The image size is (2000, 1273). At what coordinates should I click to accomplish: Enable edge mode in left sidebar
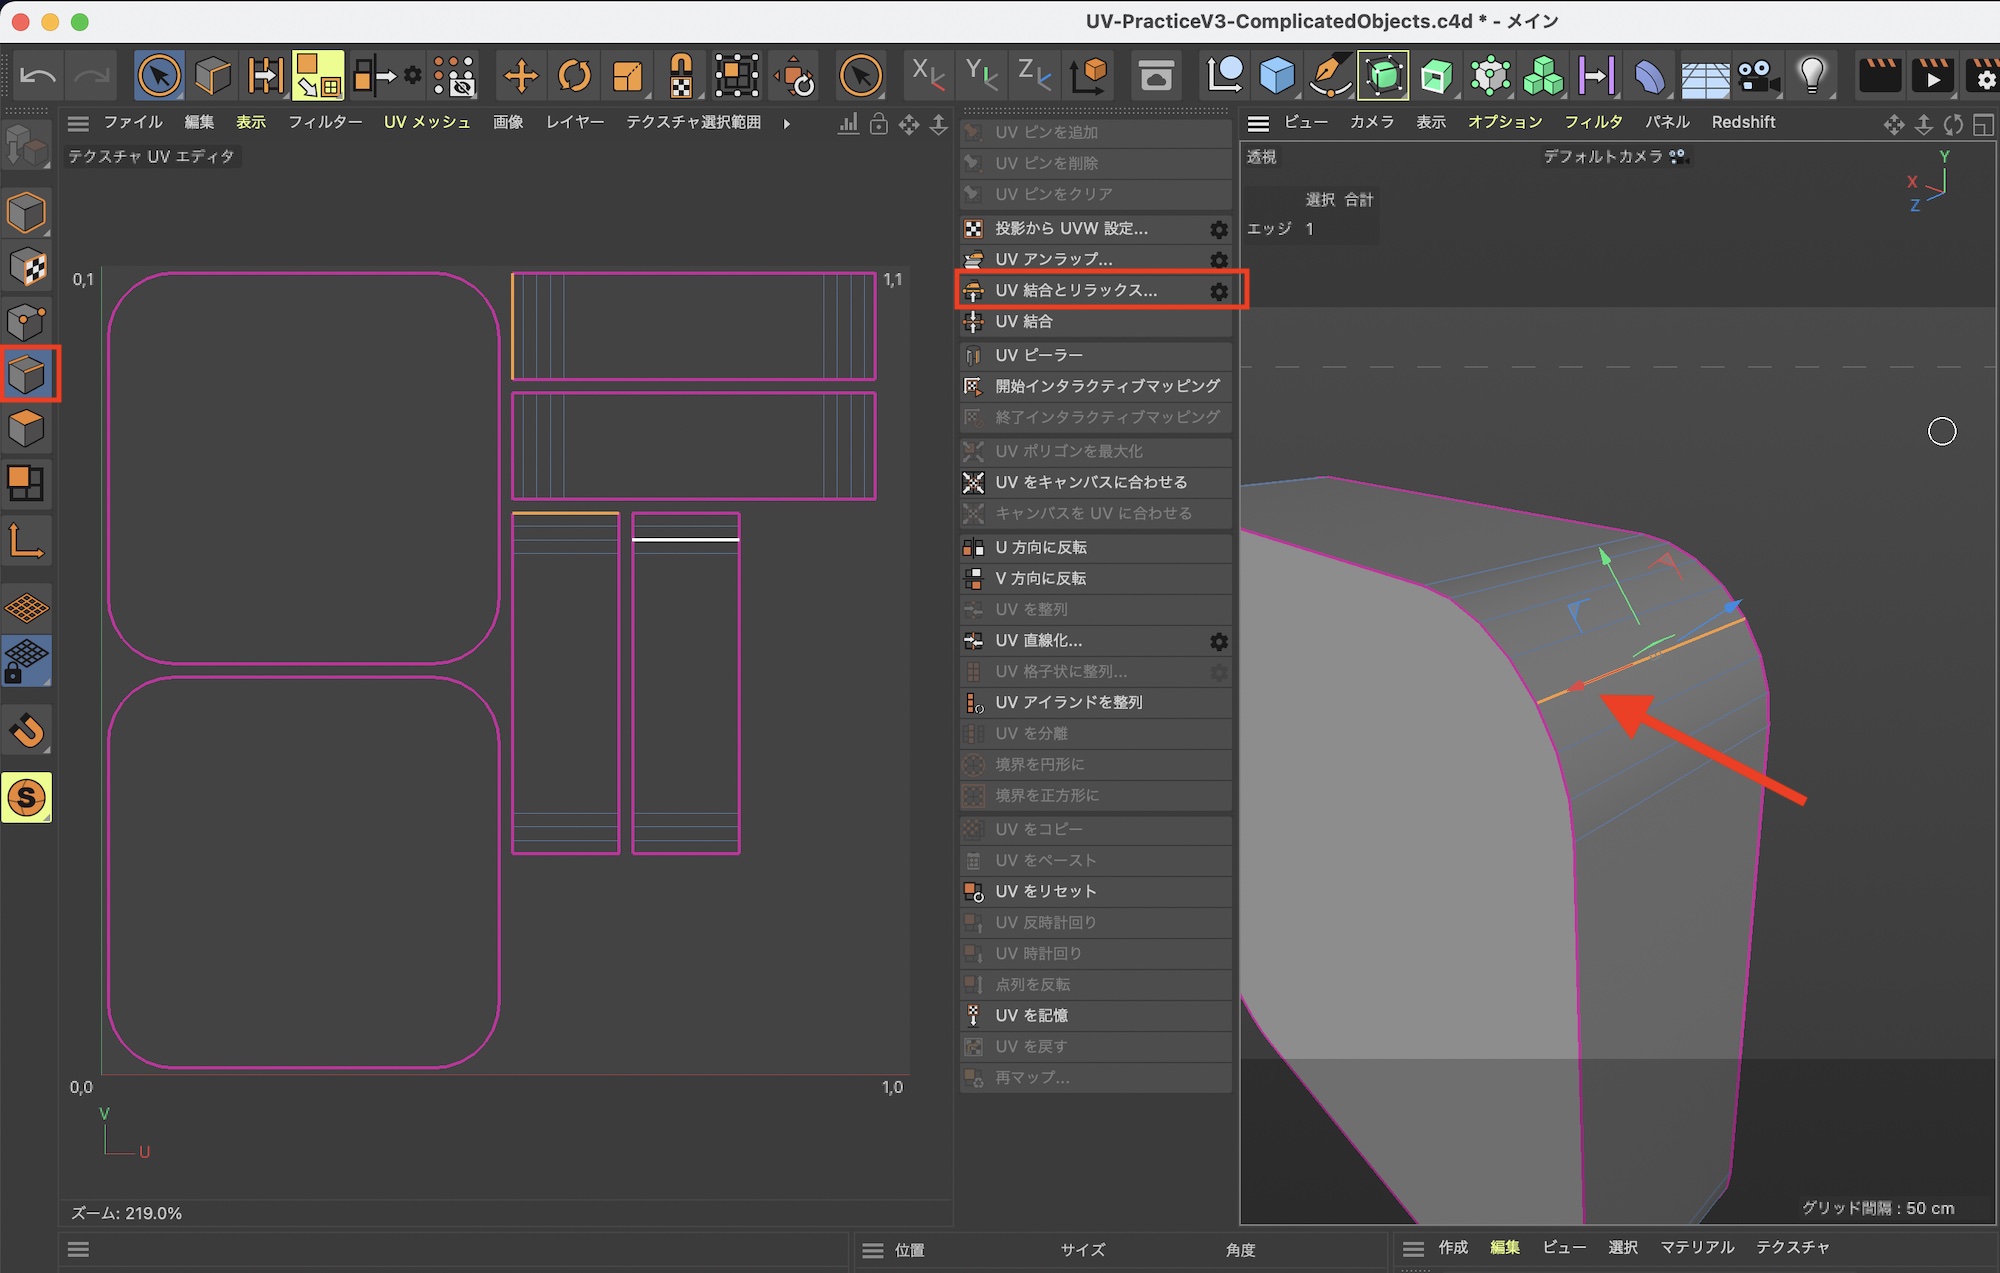tap(27, 374)
